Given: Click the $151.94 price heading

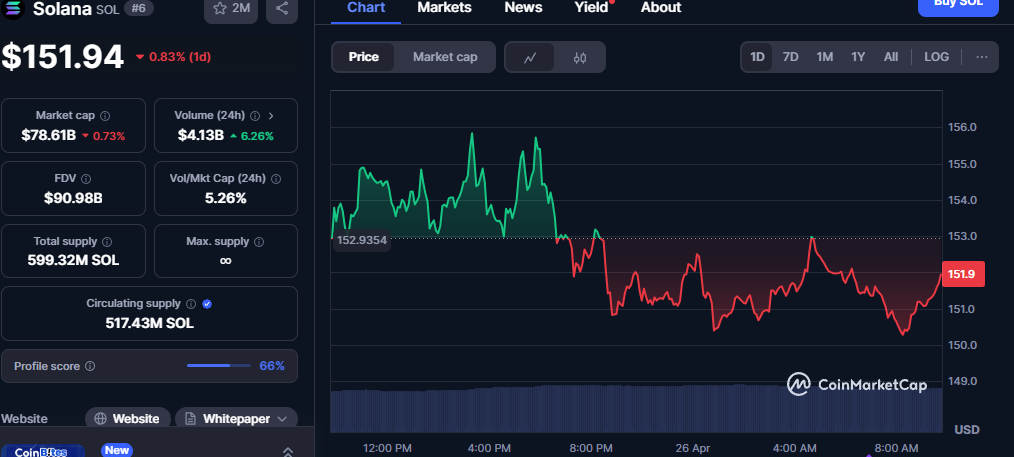Looking at the screenshot, I should (62, 57).
